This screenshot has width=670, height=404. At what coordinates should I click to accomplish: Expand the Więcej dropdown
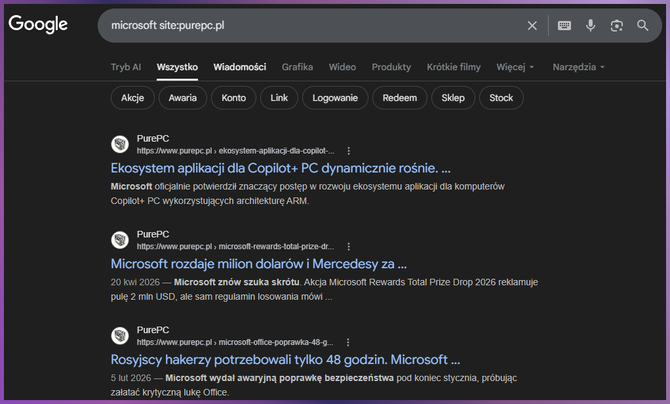[x=515, y=67]
